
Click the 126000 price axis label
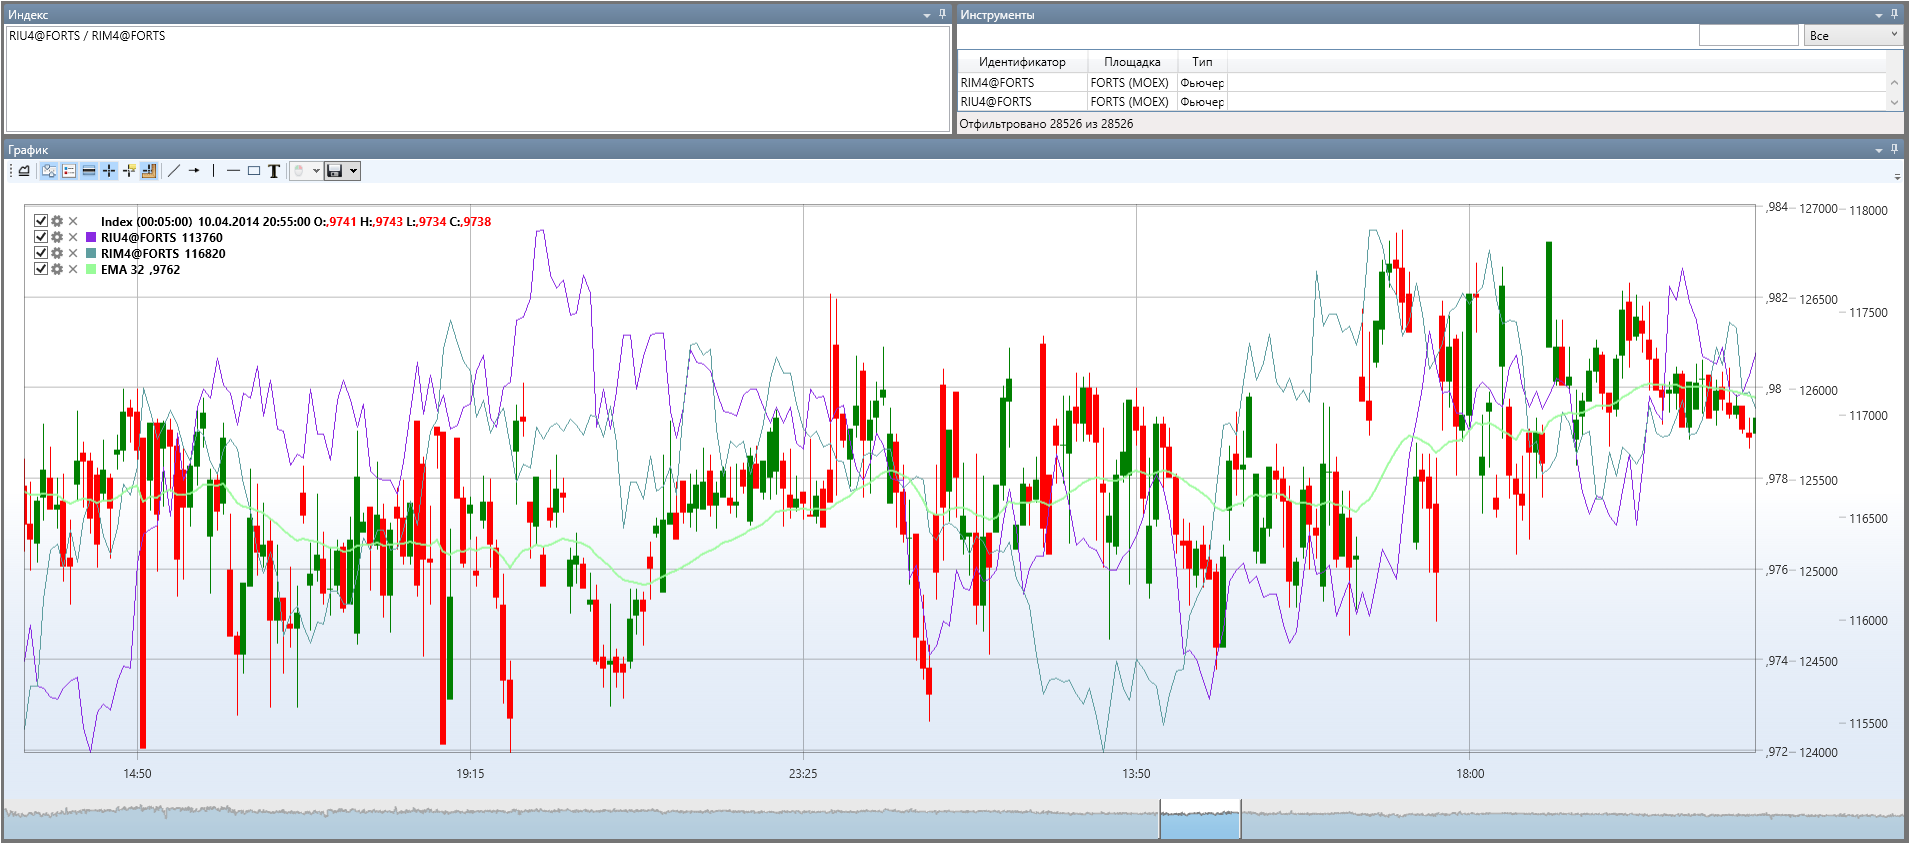point(1818,391)
